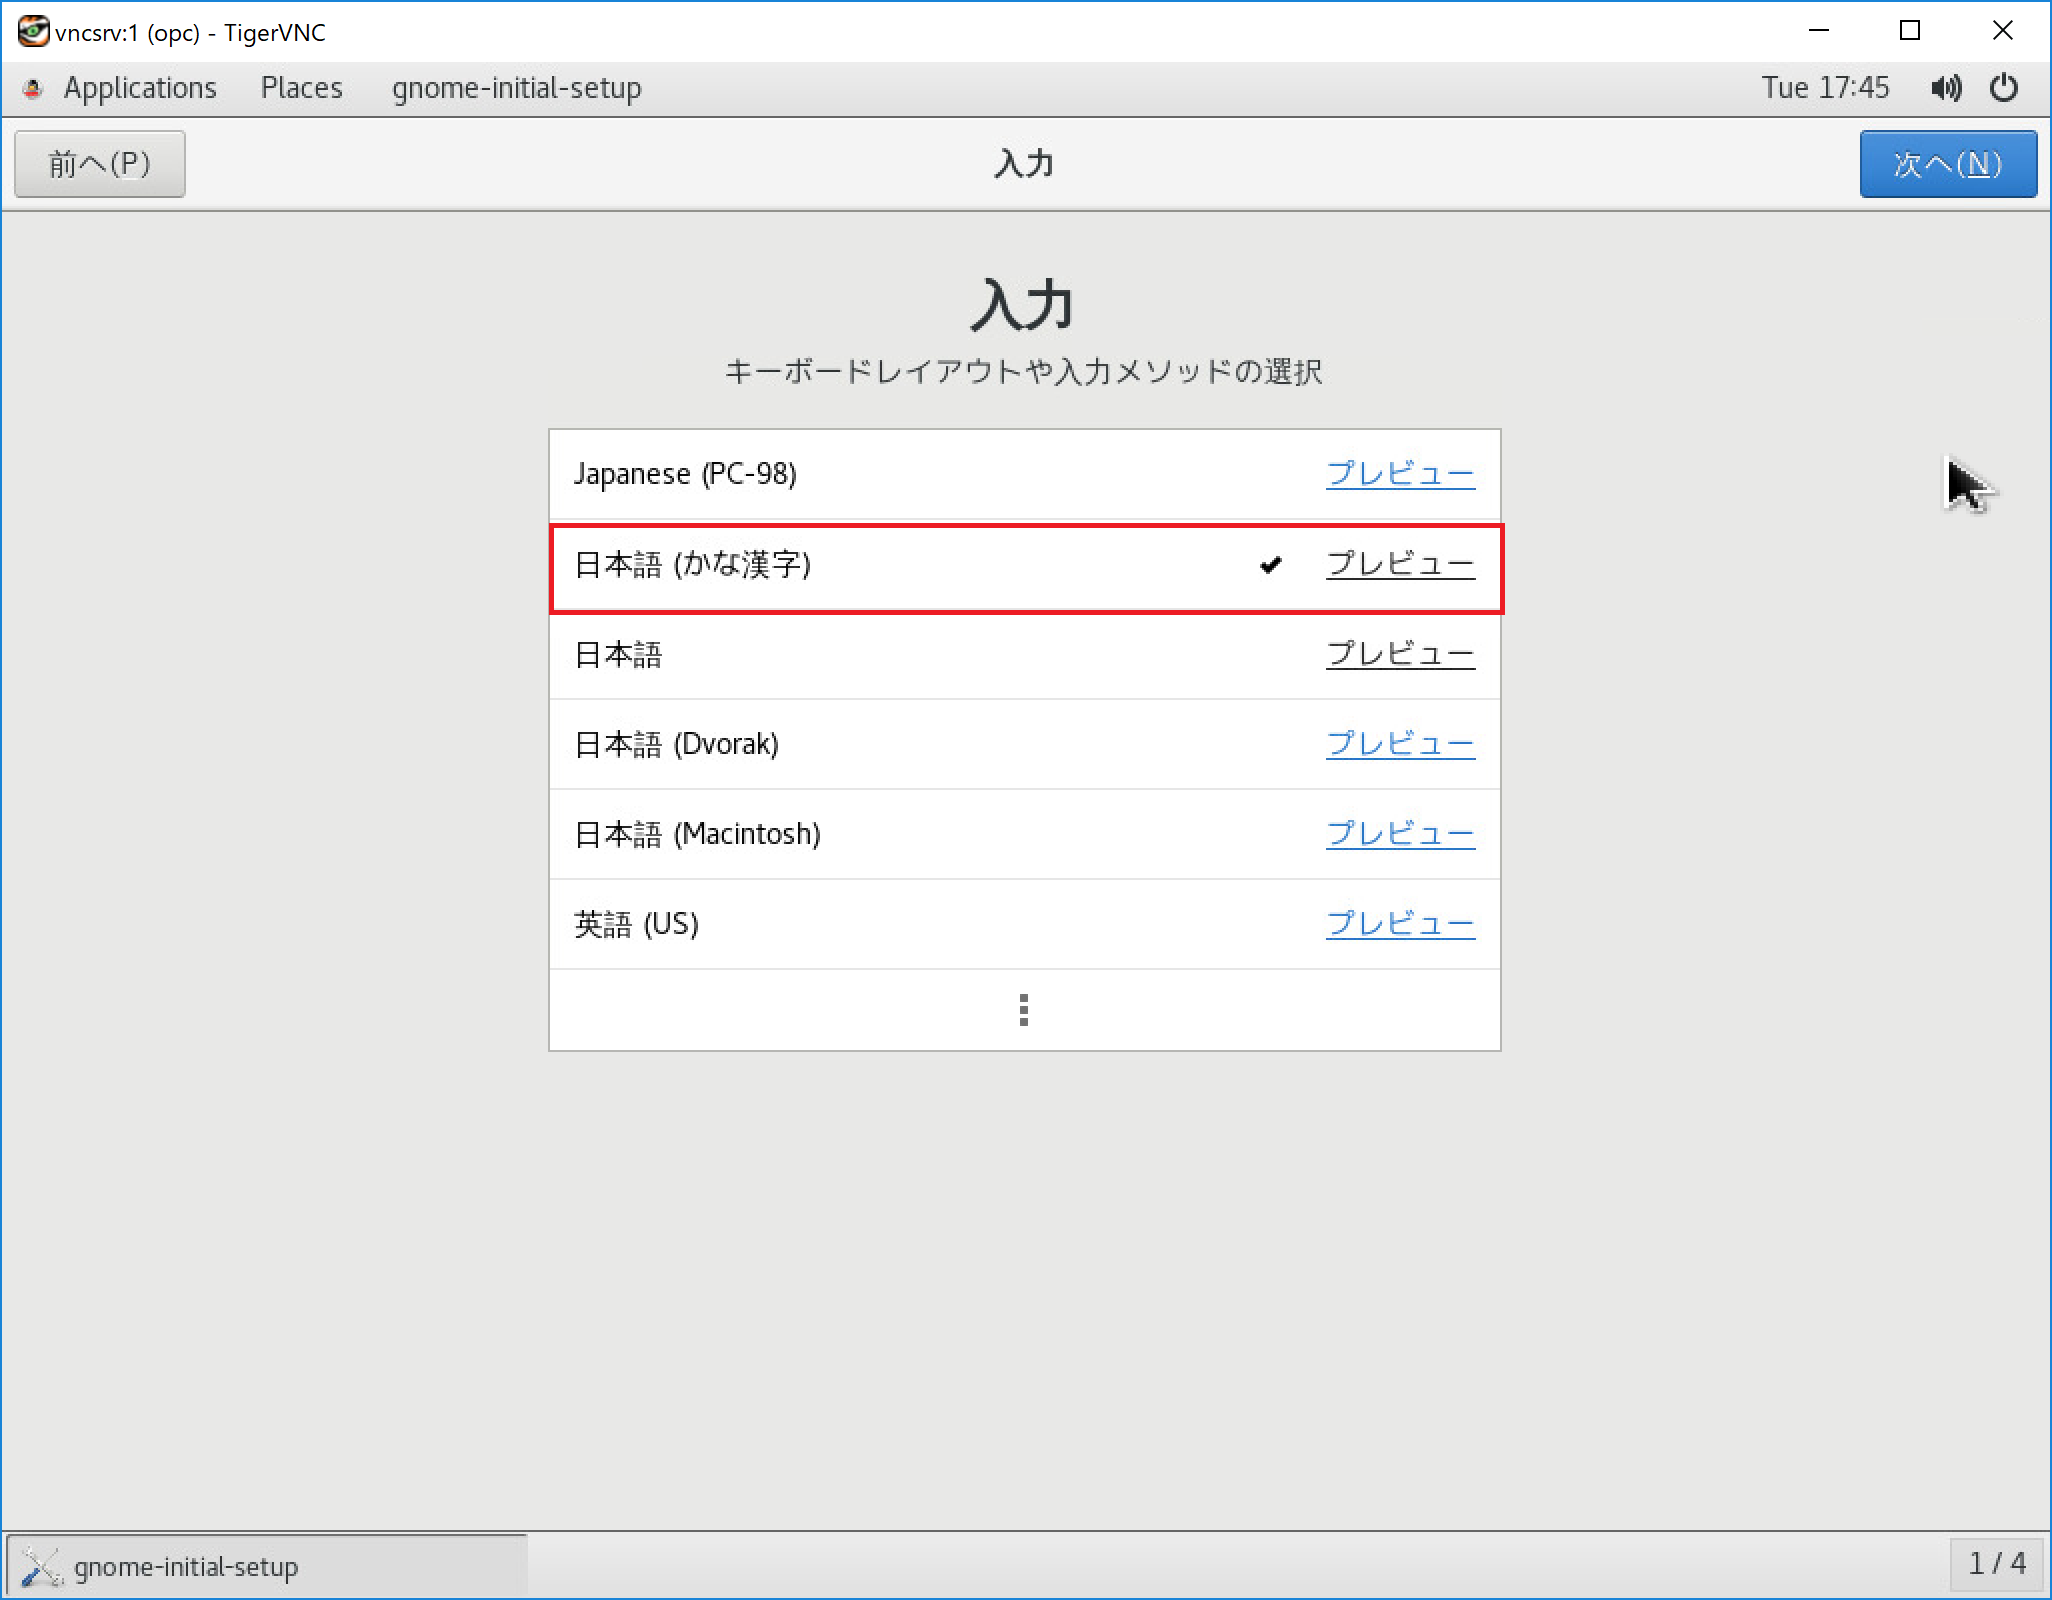
Task: Open the power/shutdown menu
Action: pyautogui.click(x=2004, y=87)
